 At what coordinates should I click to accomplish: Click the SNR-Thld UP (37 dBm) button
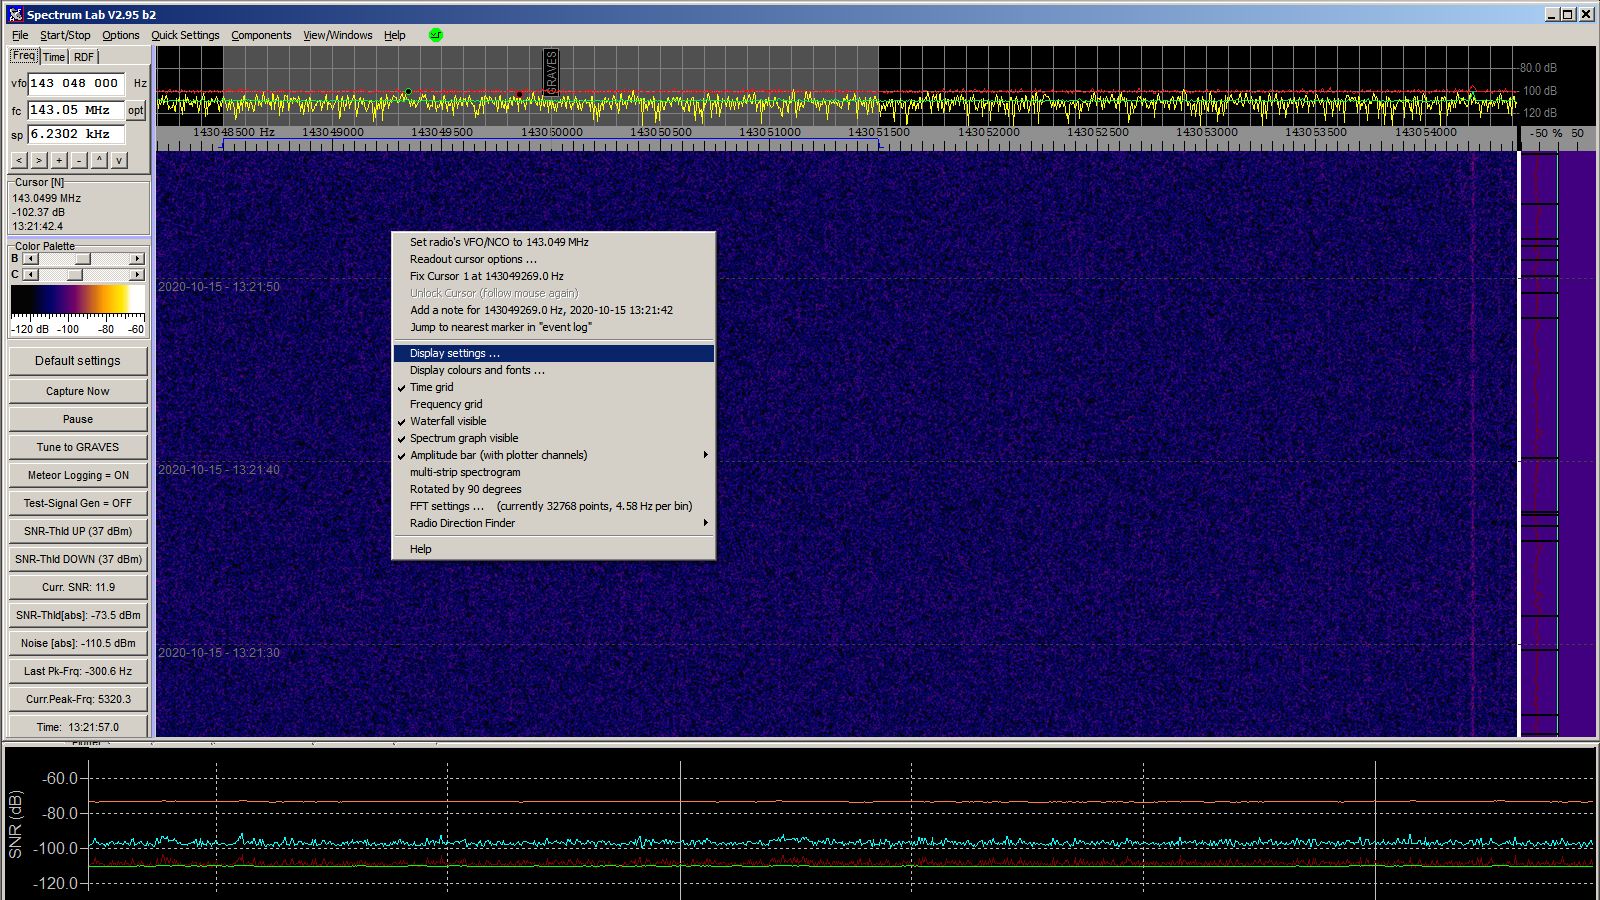78,531
